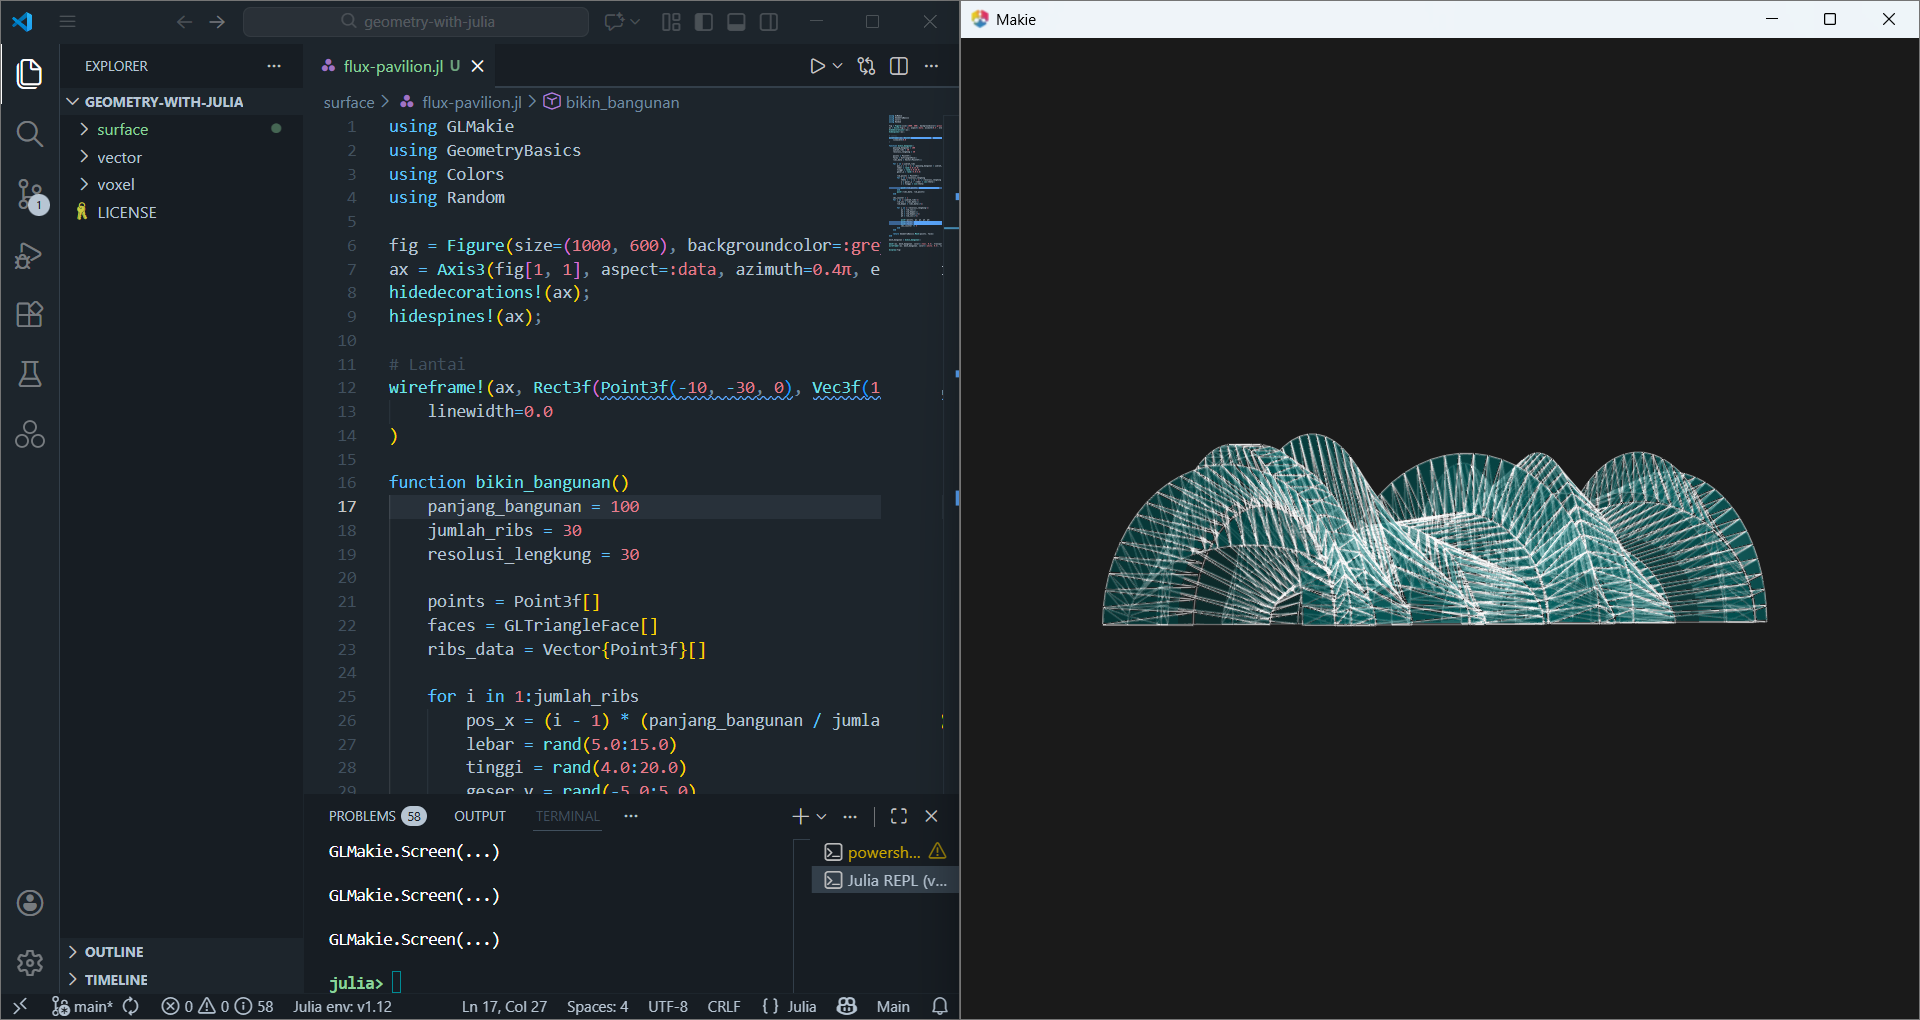Open the new terminal launch profile dropdown
The height and width of the screenshot is (1020, 1920).
[822, 816]
